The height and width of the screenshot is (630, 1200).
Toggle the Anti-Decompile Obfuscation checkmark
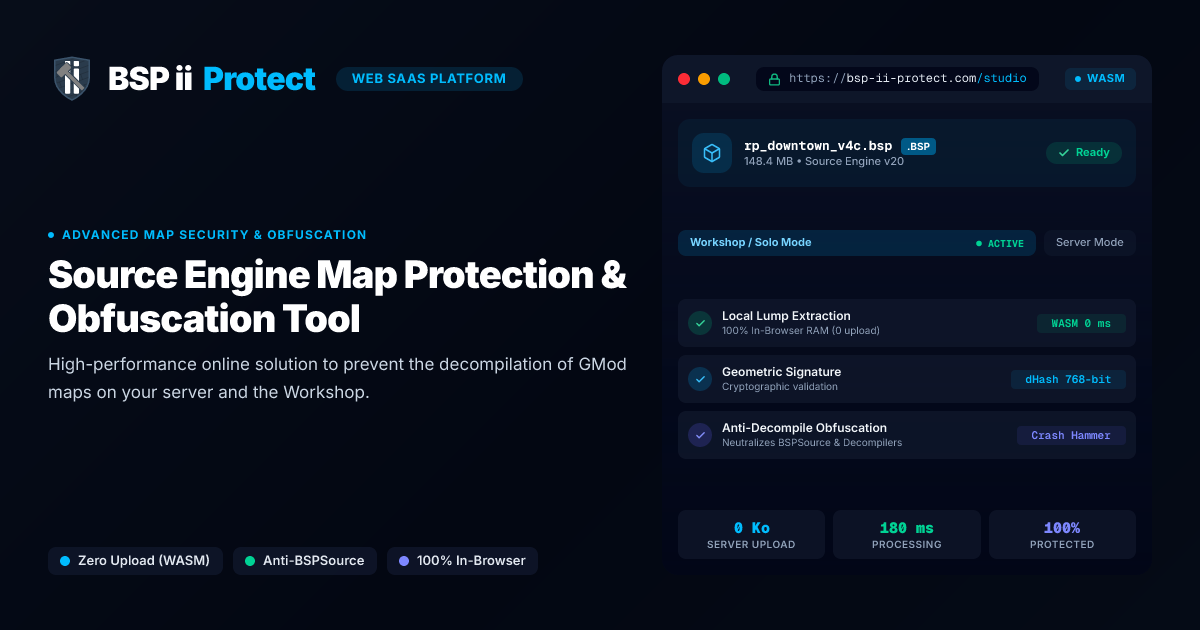700,435
